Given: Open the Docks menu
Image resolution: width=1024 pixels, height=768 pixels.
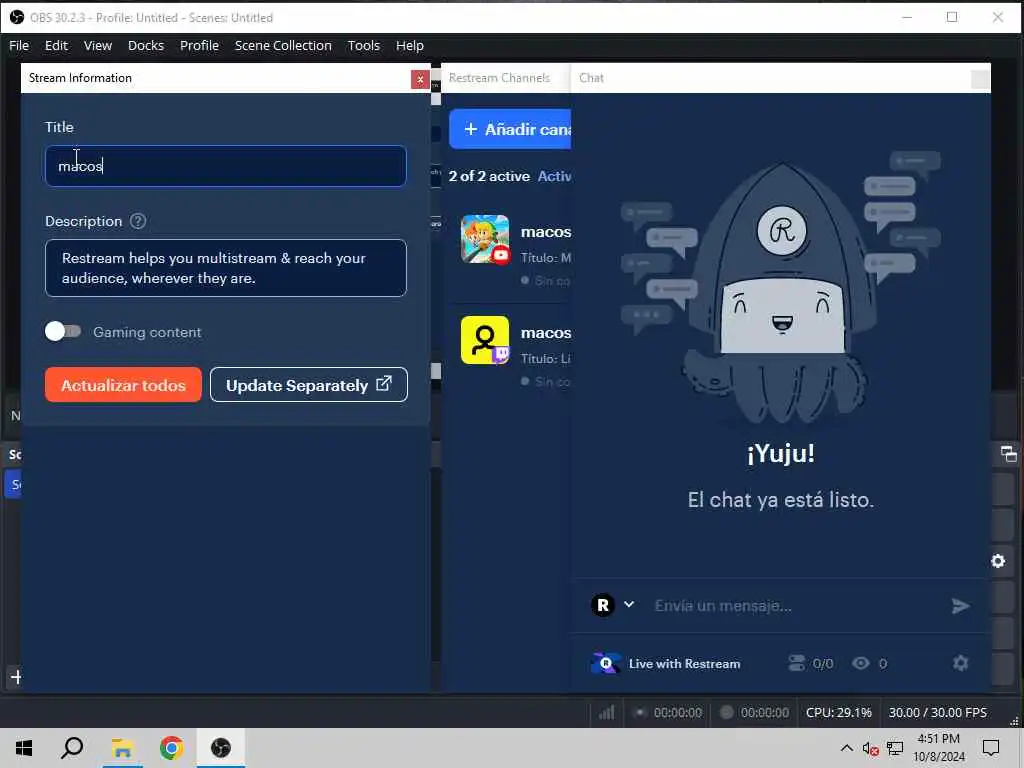Looking at the screenshot, I should coord(146,46).
